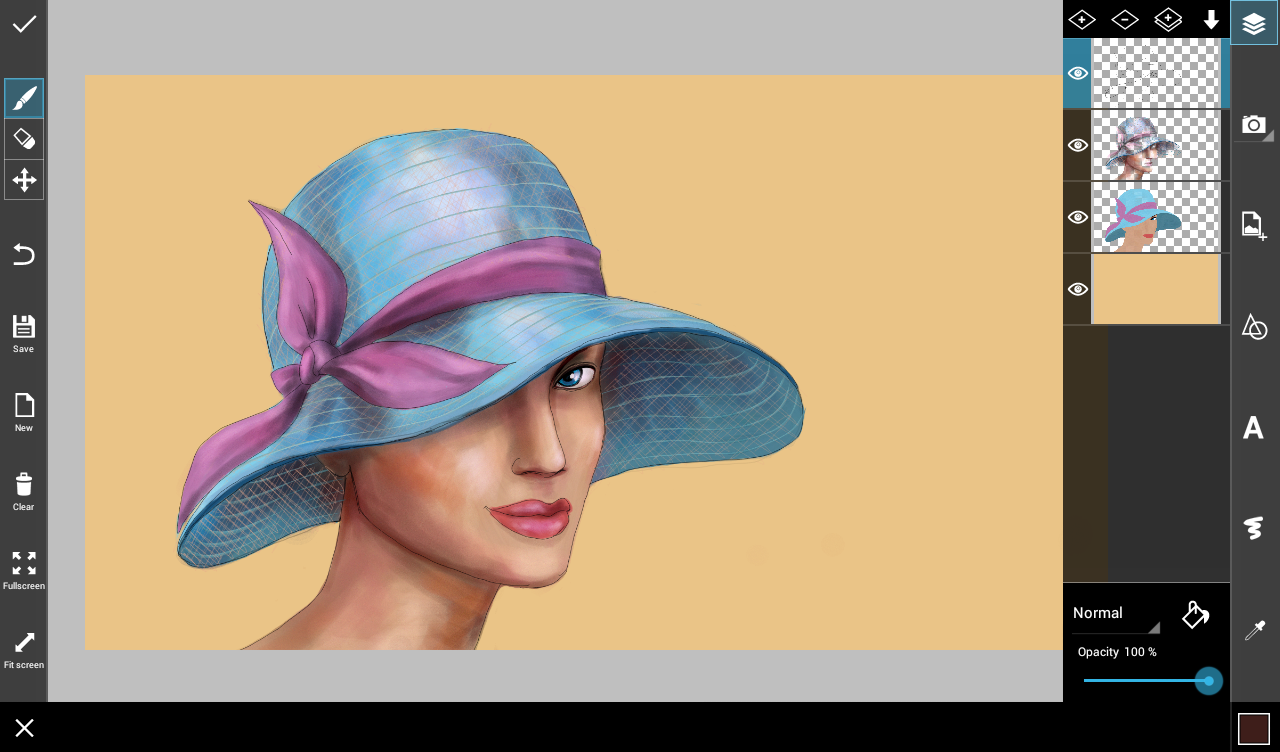The width and height of the screenshot is (1280, 752).
Task: Hide the tan background layer
Action: [1077, 289]
